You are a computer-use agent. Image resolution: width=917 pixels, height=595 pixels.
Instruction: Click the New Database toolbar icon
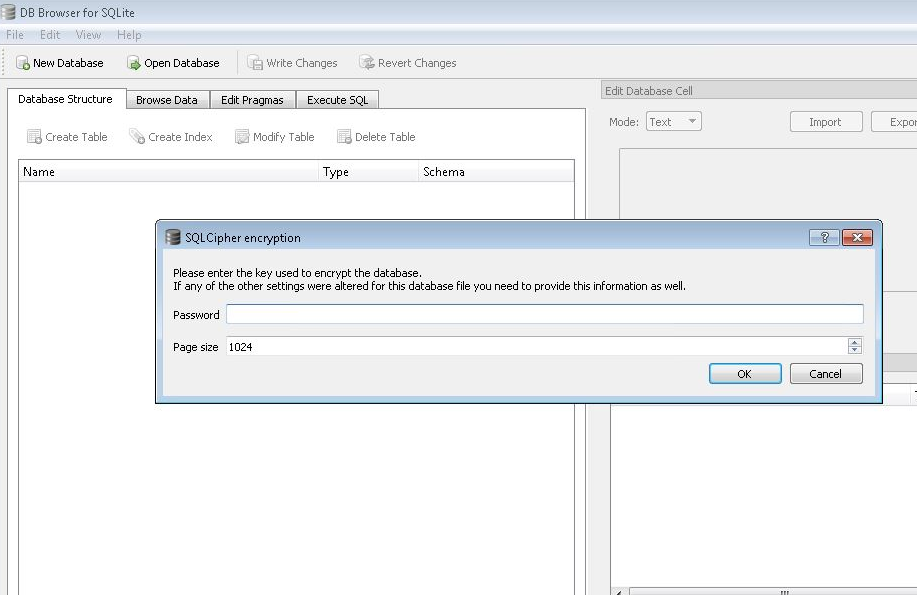click(x=23, y=63)
